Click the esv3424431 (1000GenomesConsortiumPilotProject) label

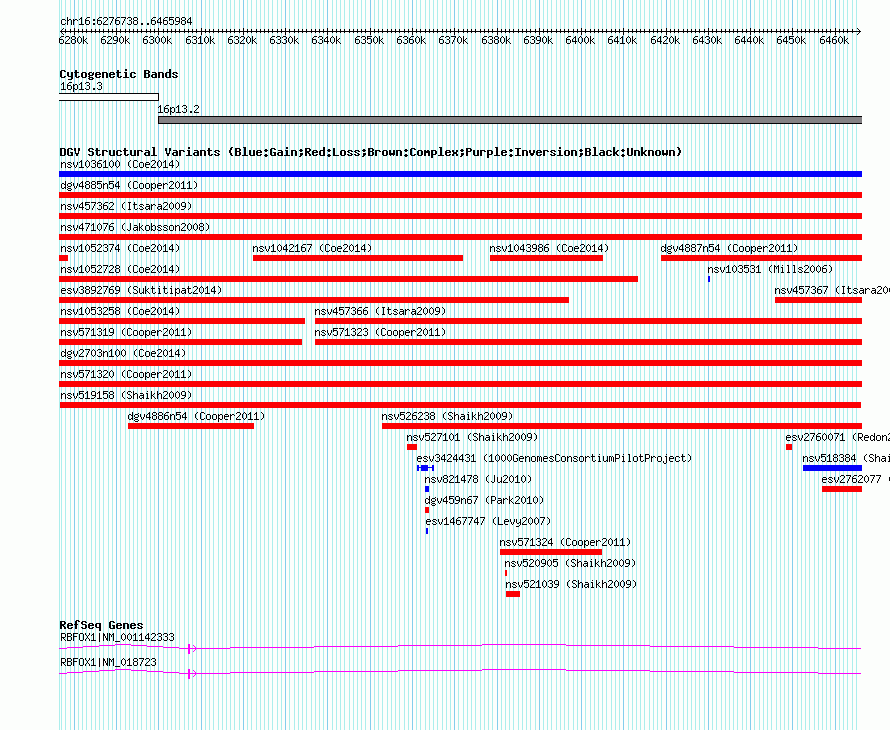pyautogui.click(x=554, y=458)
